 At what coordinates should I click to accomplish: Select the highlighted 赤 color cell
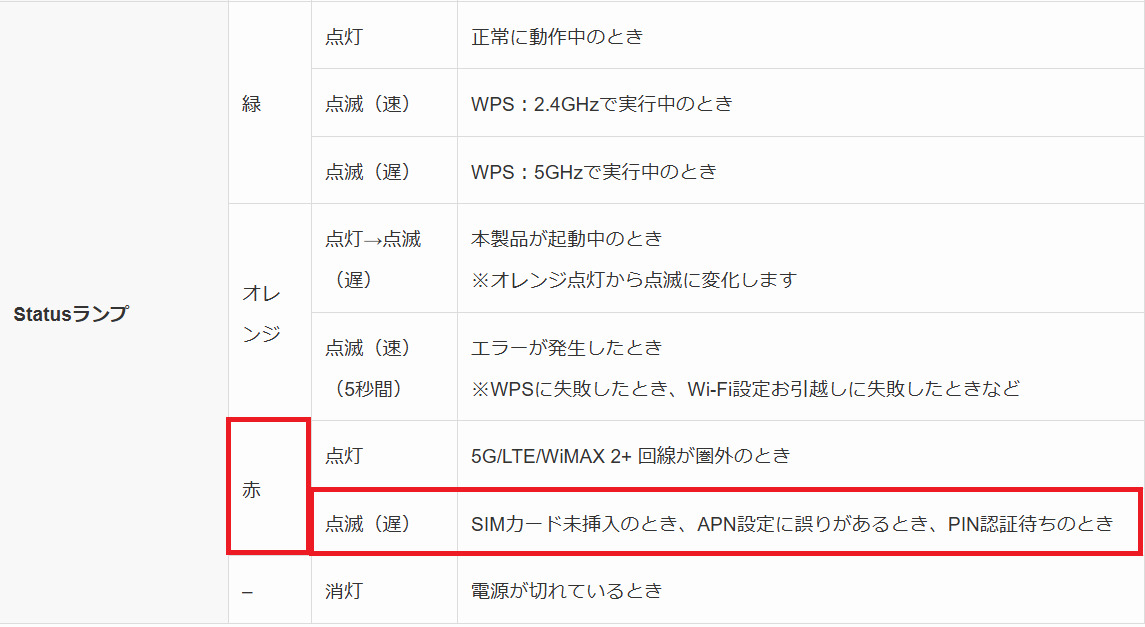tap(269, 486)
